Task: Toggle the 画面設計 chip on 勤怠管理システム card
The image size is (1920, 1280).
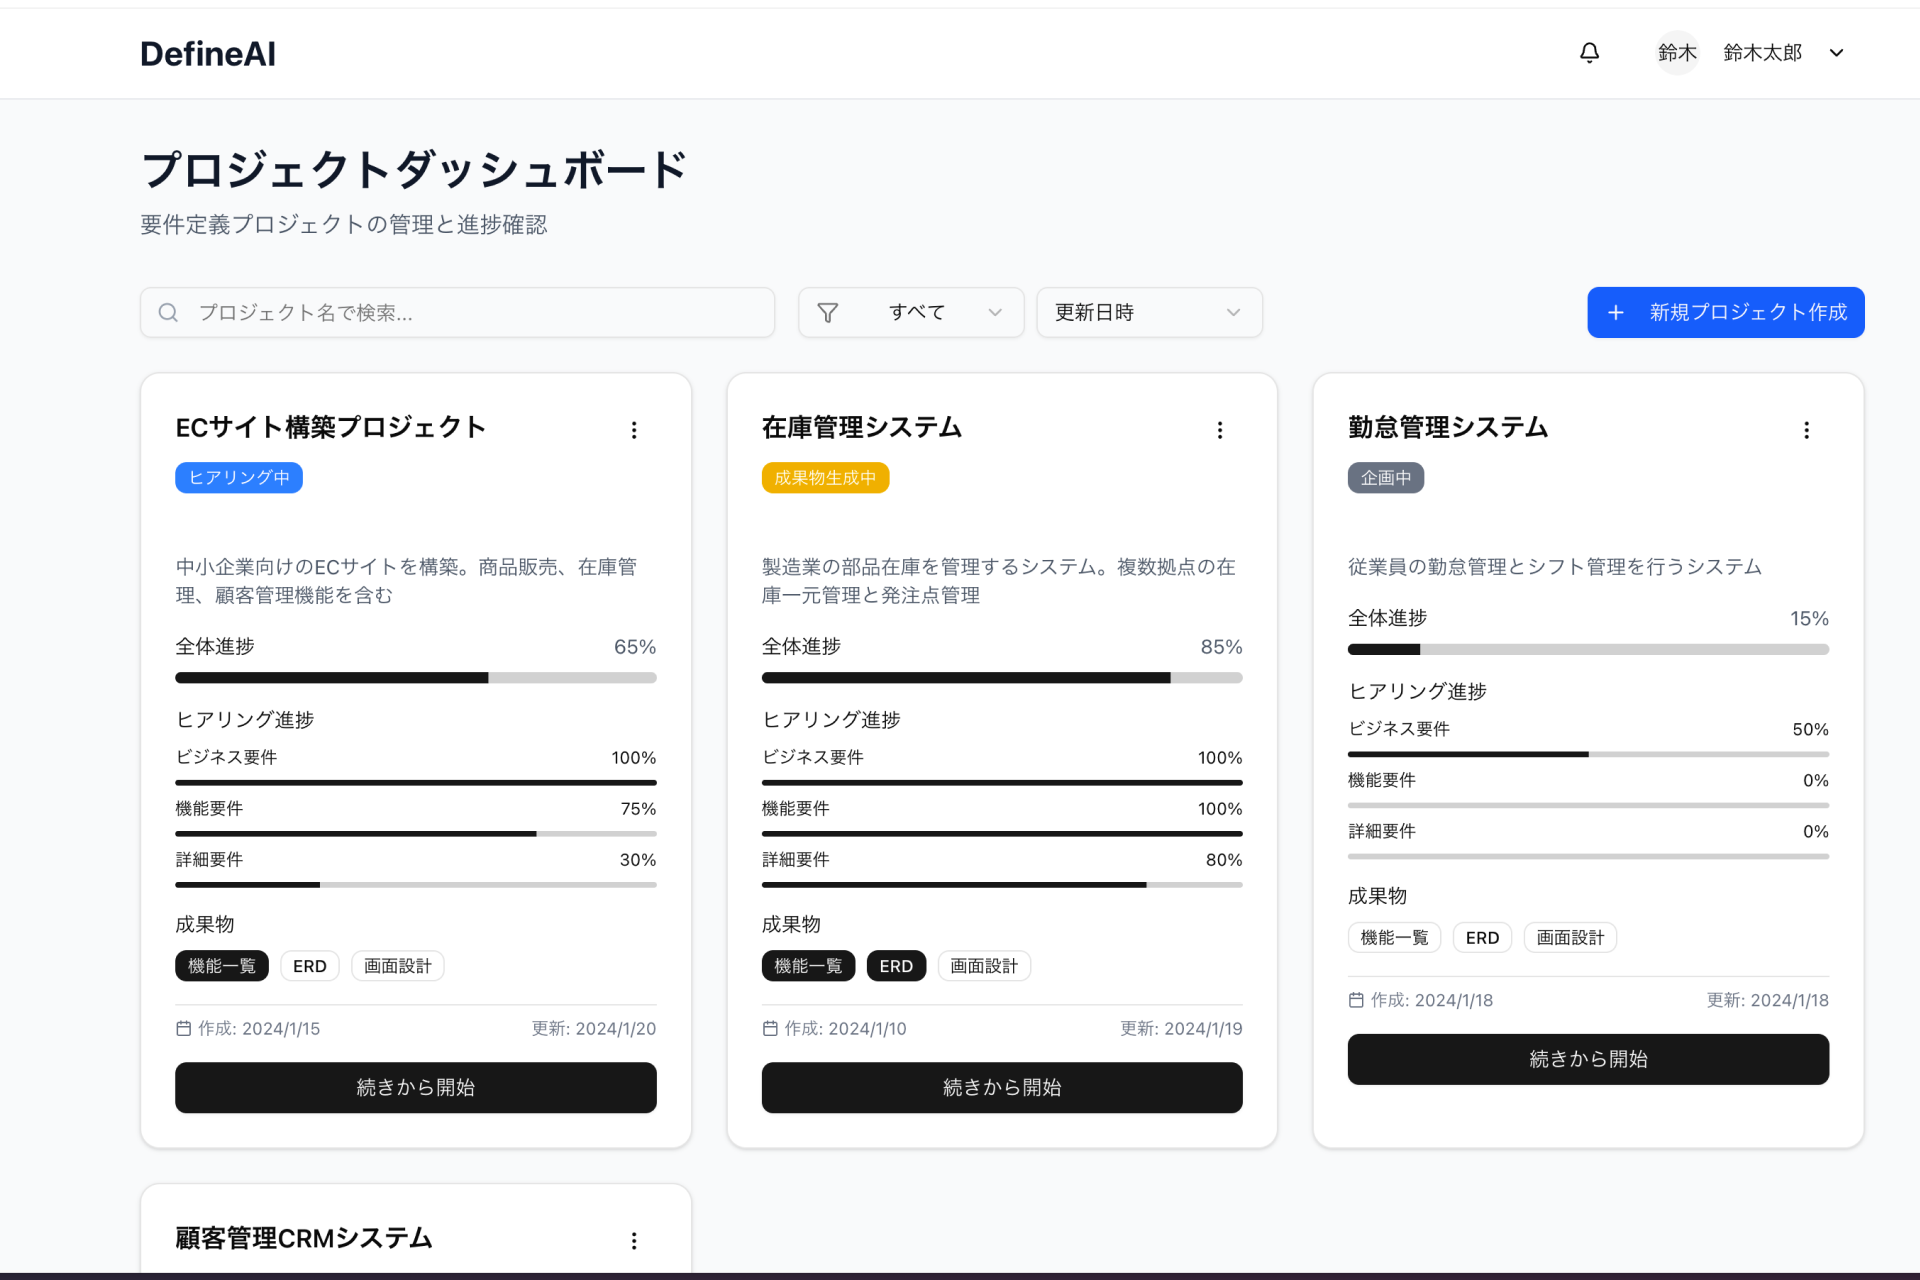Action: [1570, 937]
